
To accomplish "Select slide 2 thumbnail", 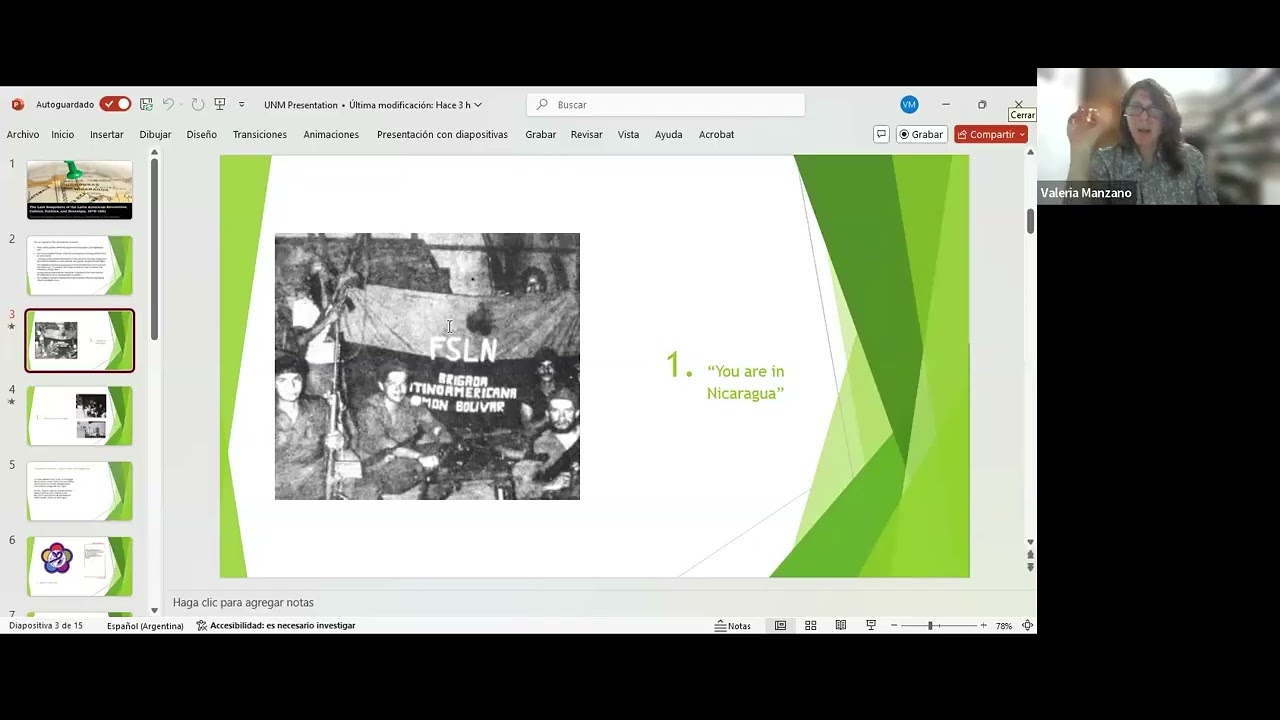I will pyautogui.click(x=80, y=265).
